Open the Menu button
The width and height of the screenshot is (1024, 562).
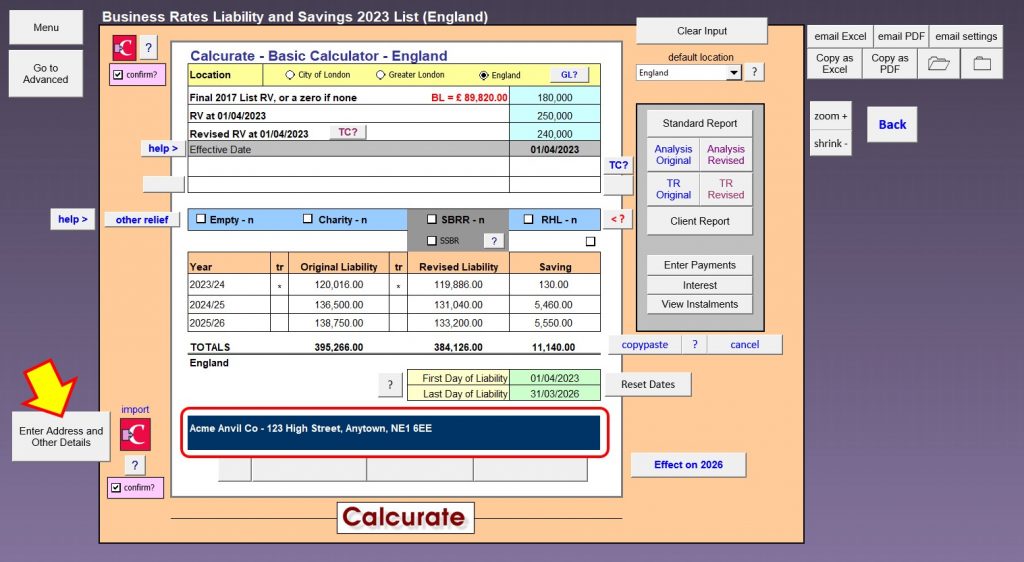(46, 28)
